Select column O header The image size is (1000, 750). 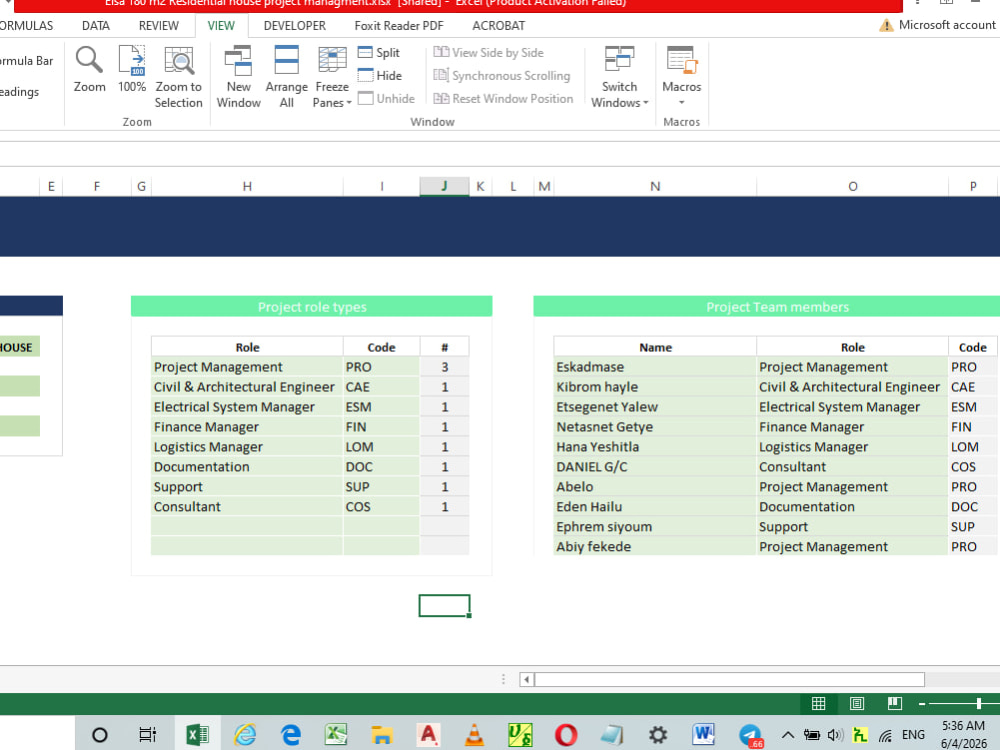(853, 186)
